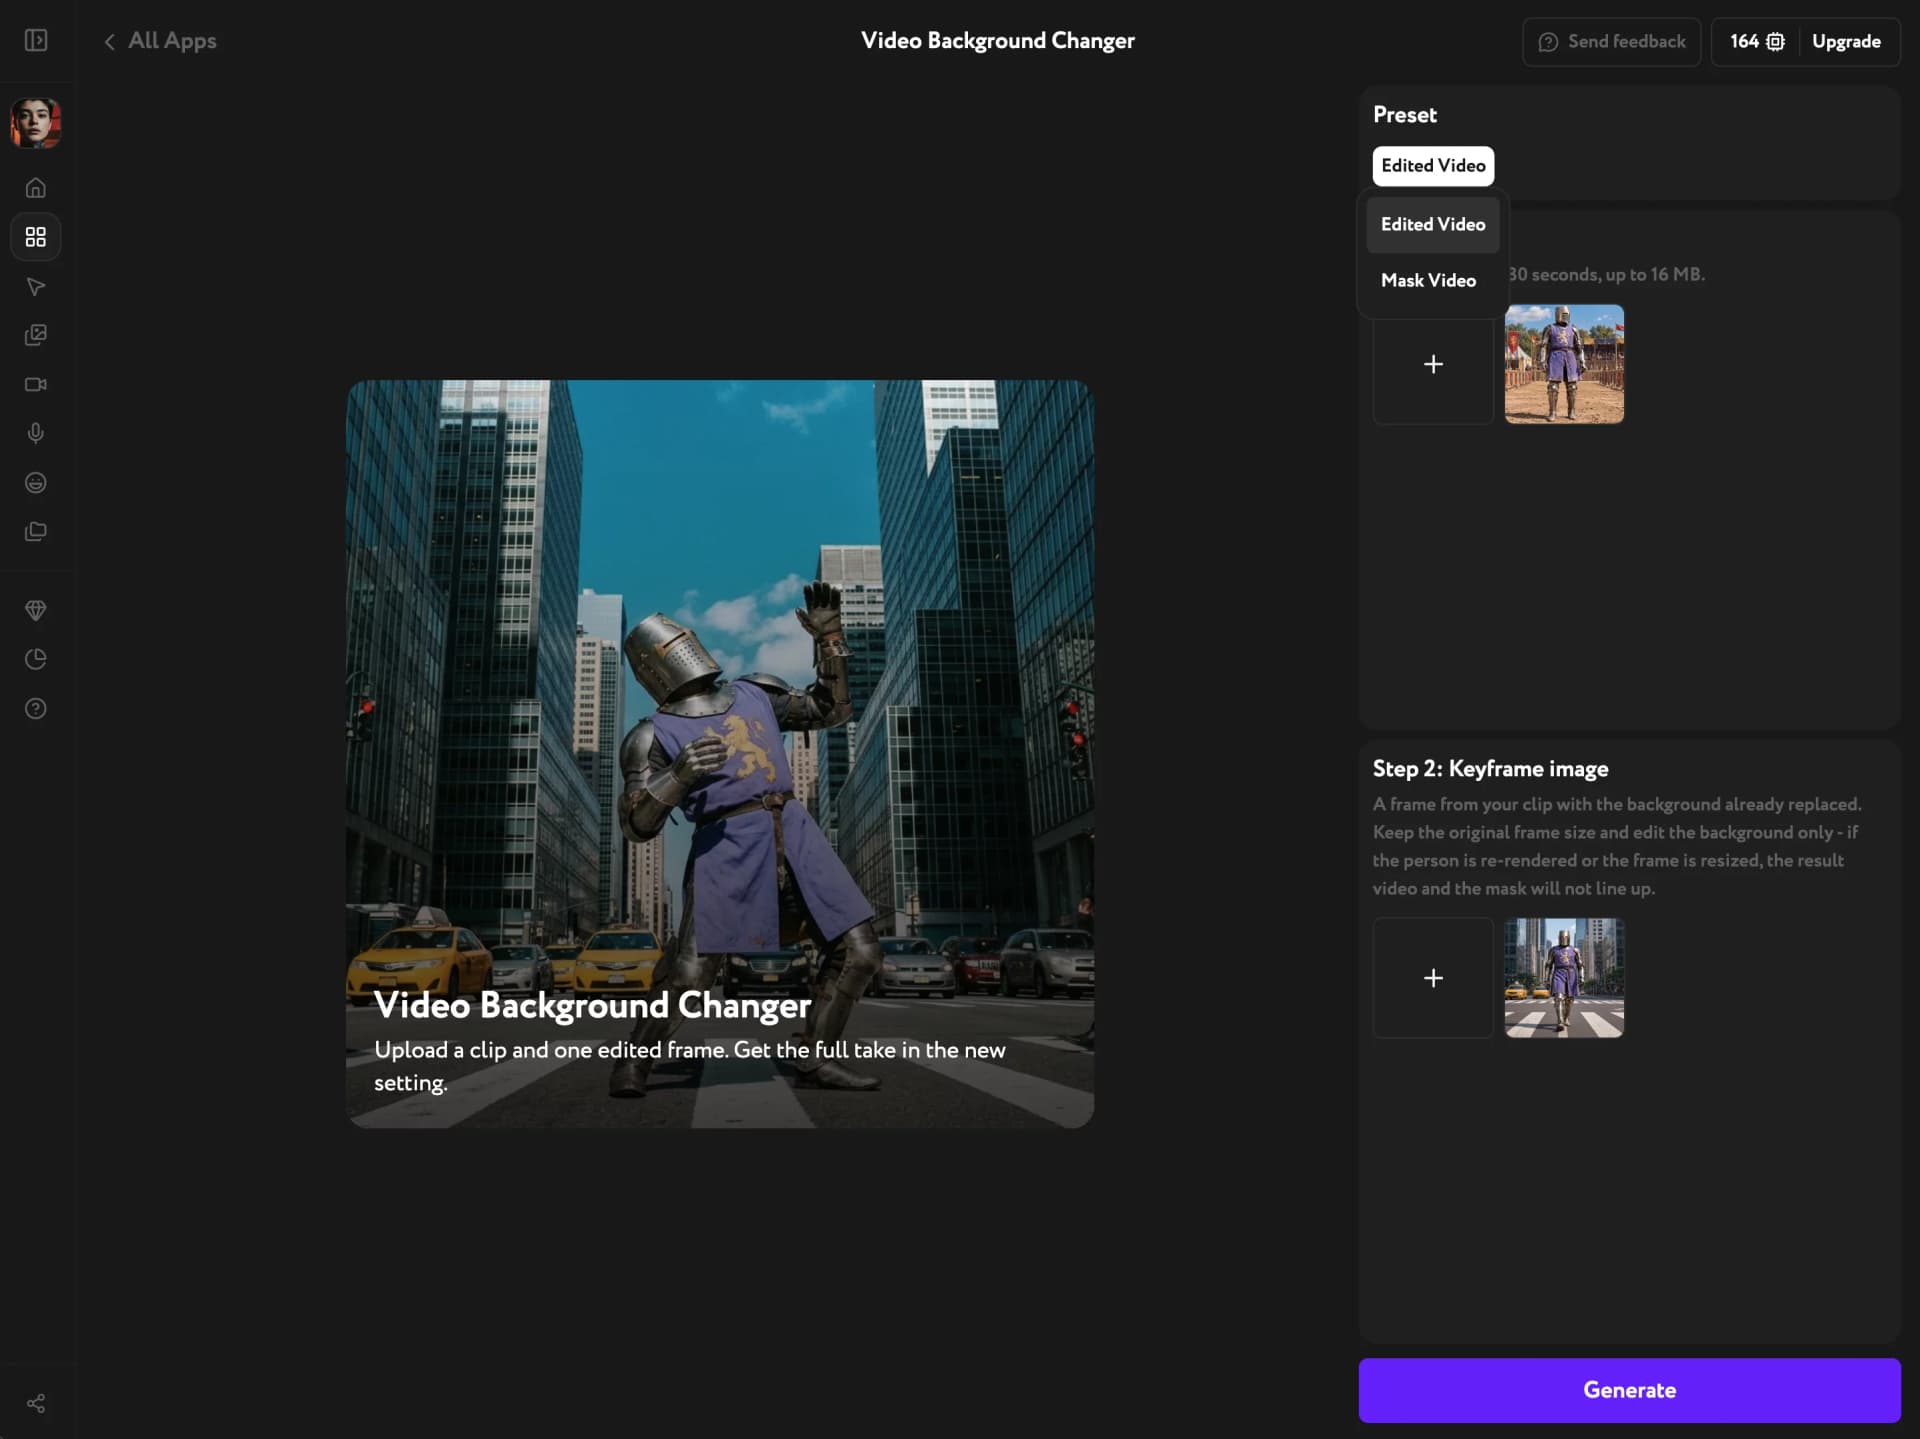Select the knight city street keyframe thumbnail
The height and width of the screenshot is (1439, 1920).
[x=1564, y=978]
